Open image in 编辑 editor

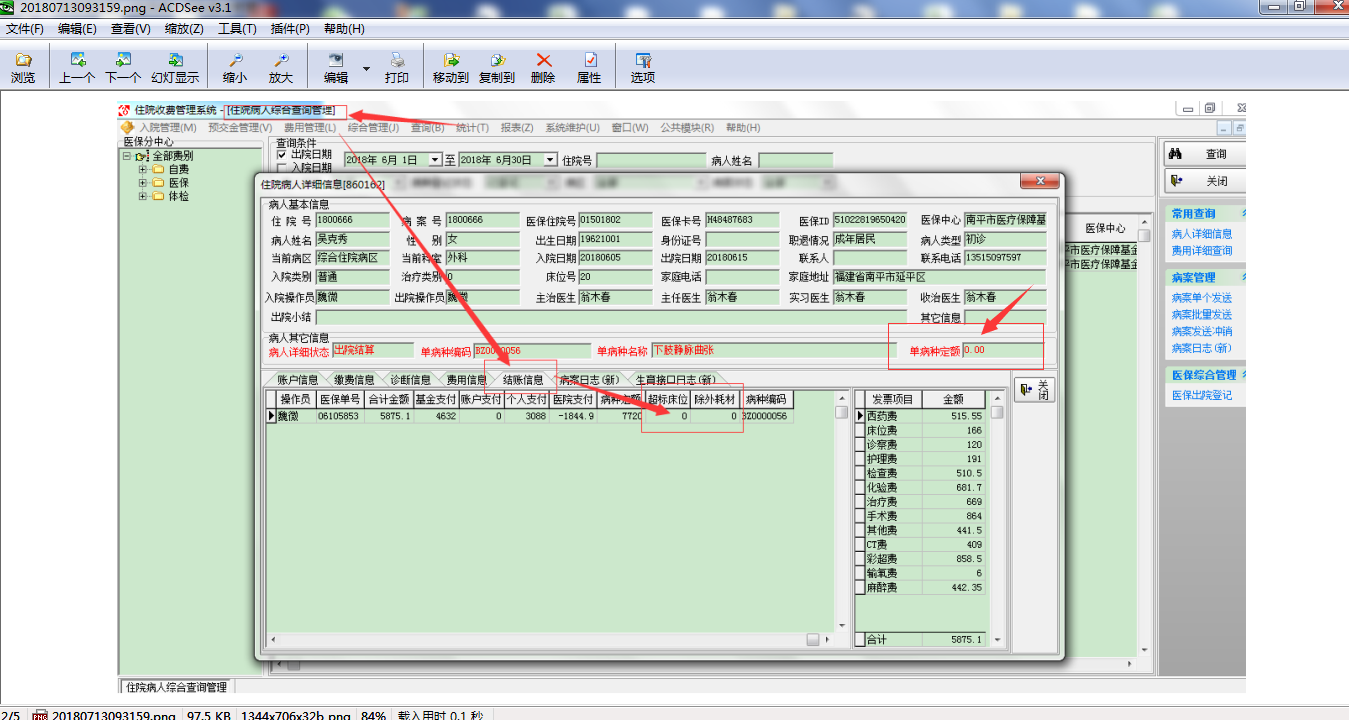coord(336,68)
